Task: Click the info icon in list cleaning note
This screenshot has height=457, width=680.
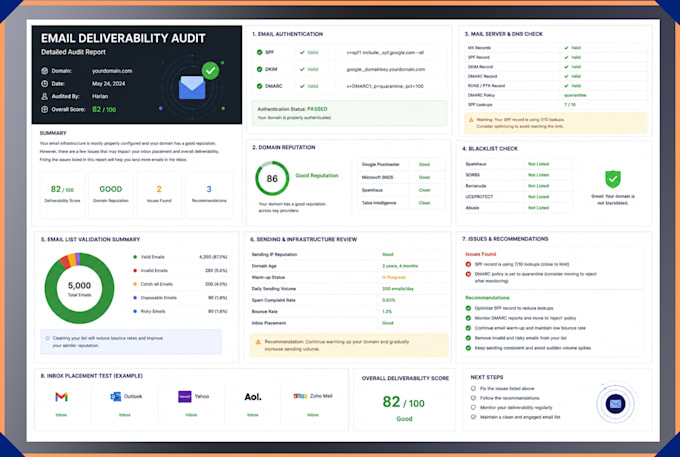Action: (47, 338)
